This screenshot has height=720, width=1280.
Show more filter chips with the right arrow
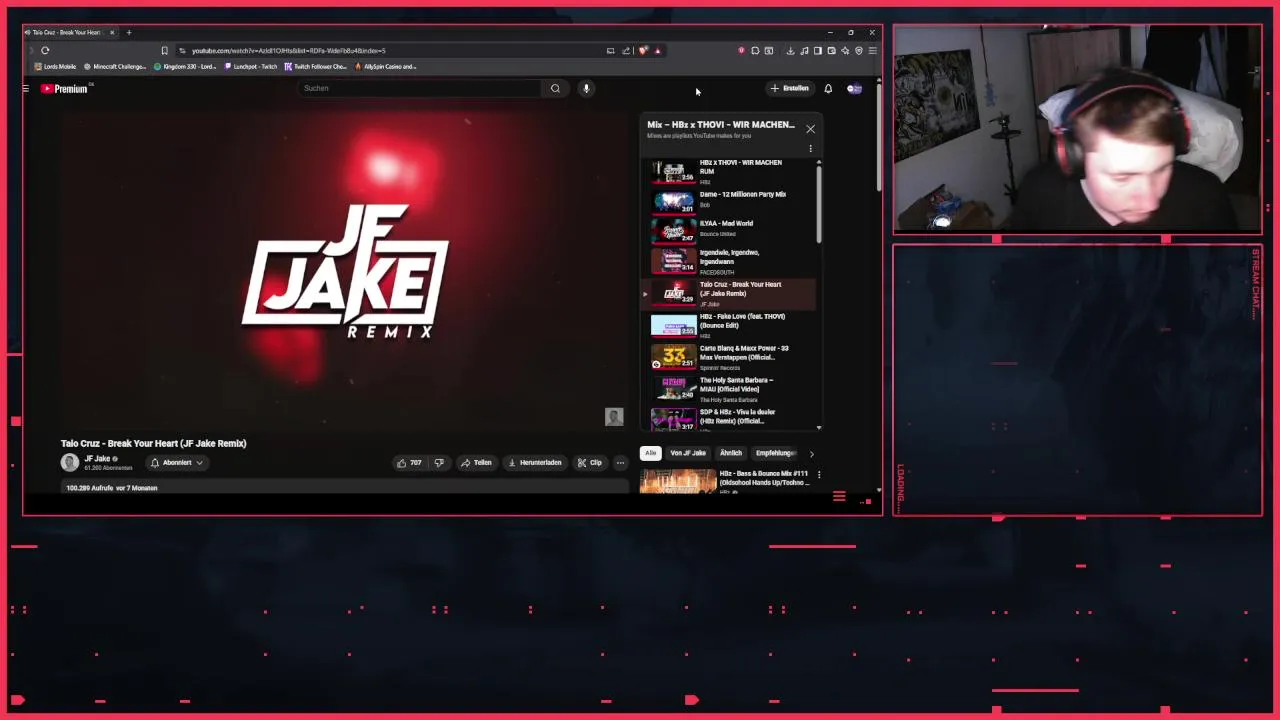[811, 454]
